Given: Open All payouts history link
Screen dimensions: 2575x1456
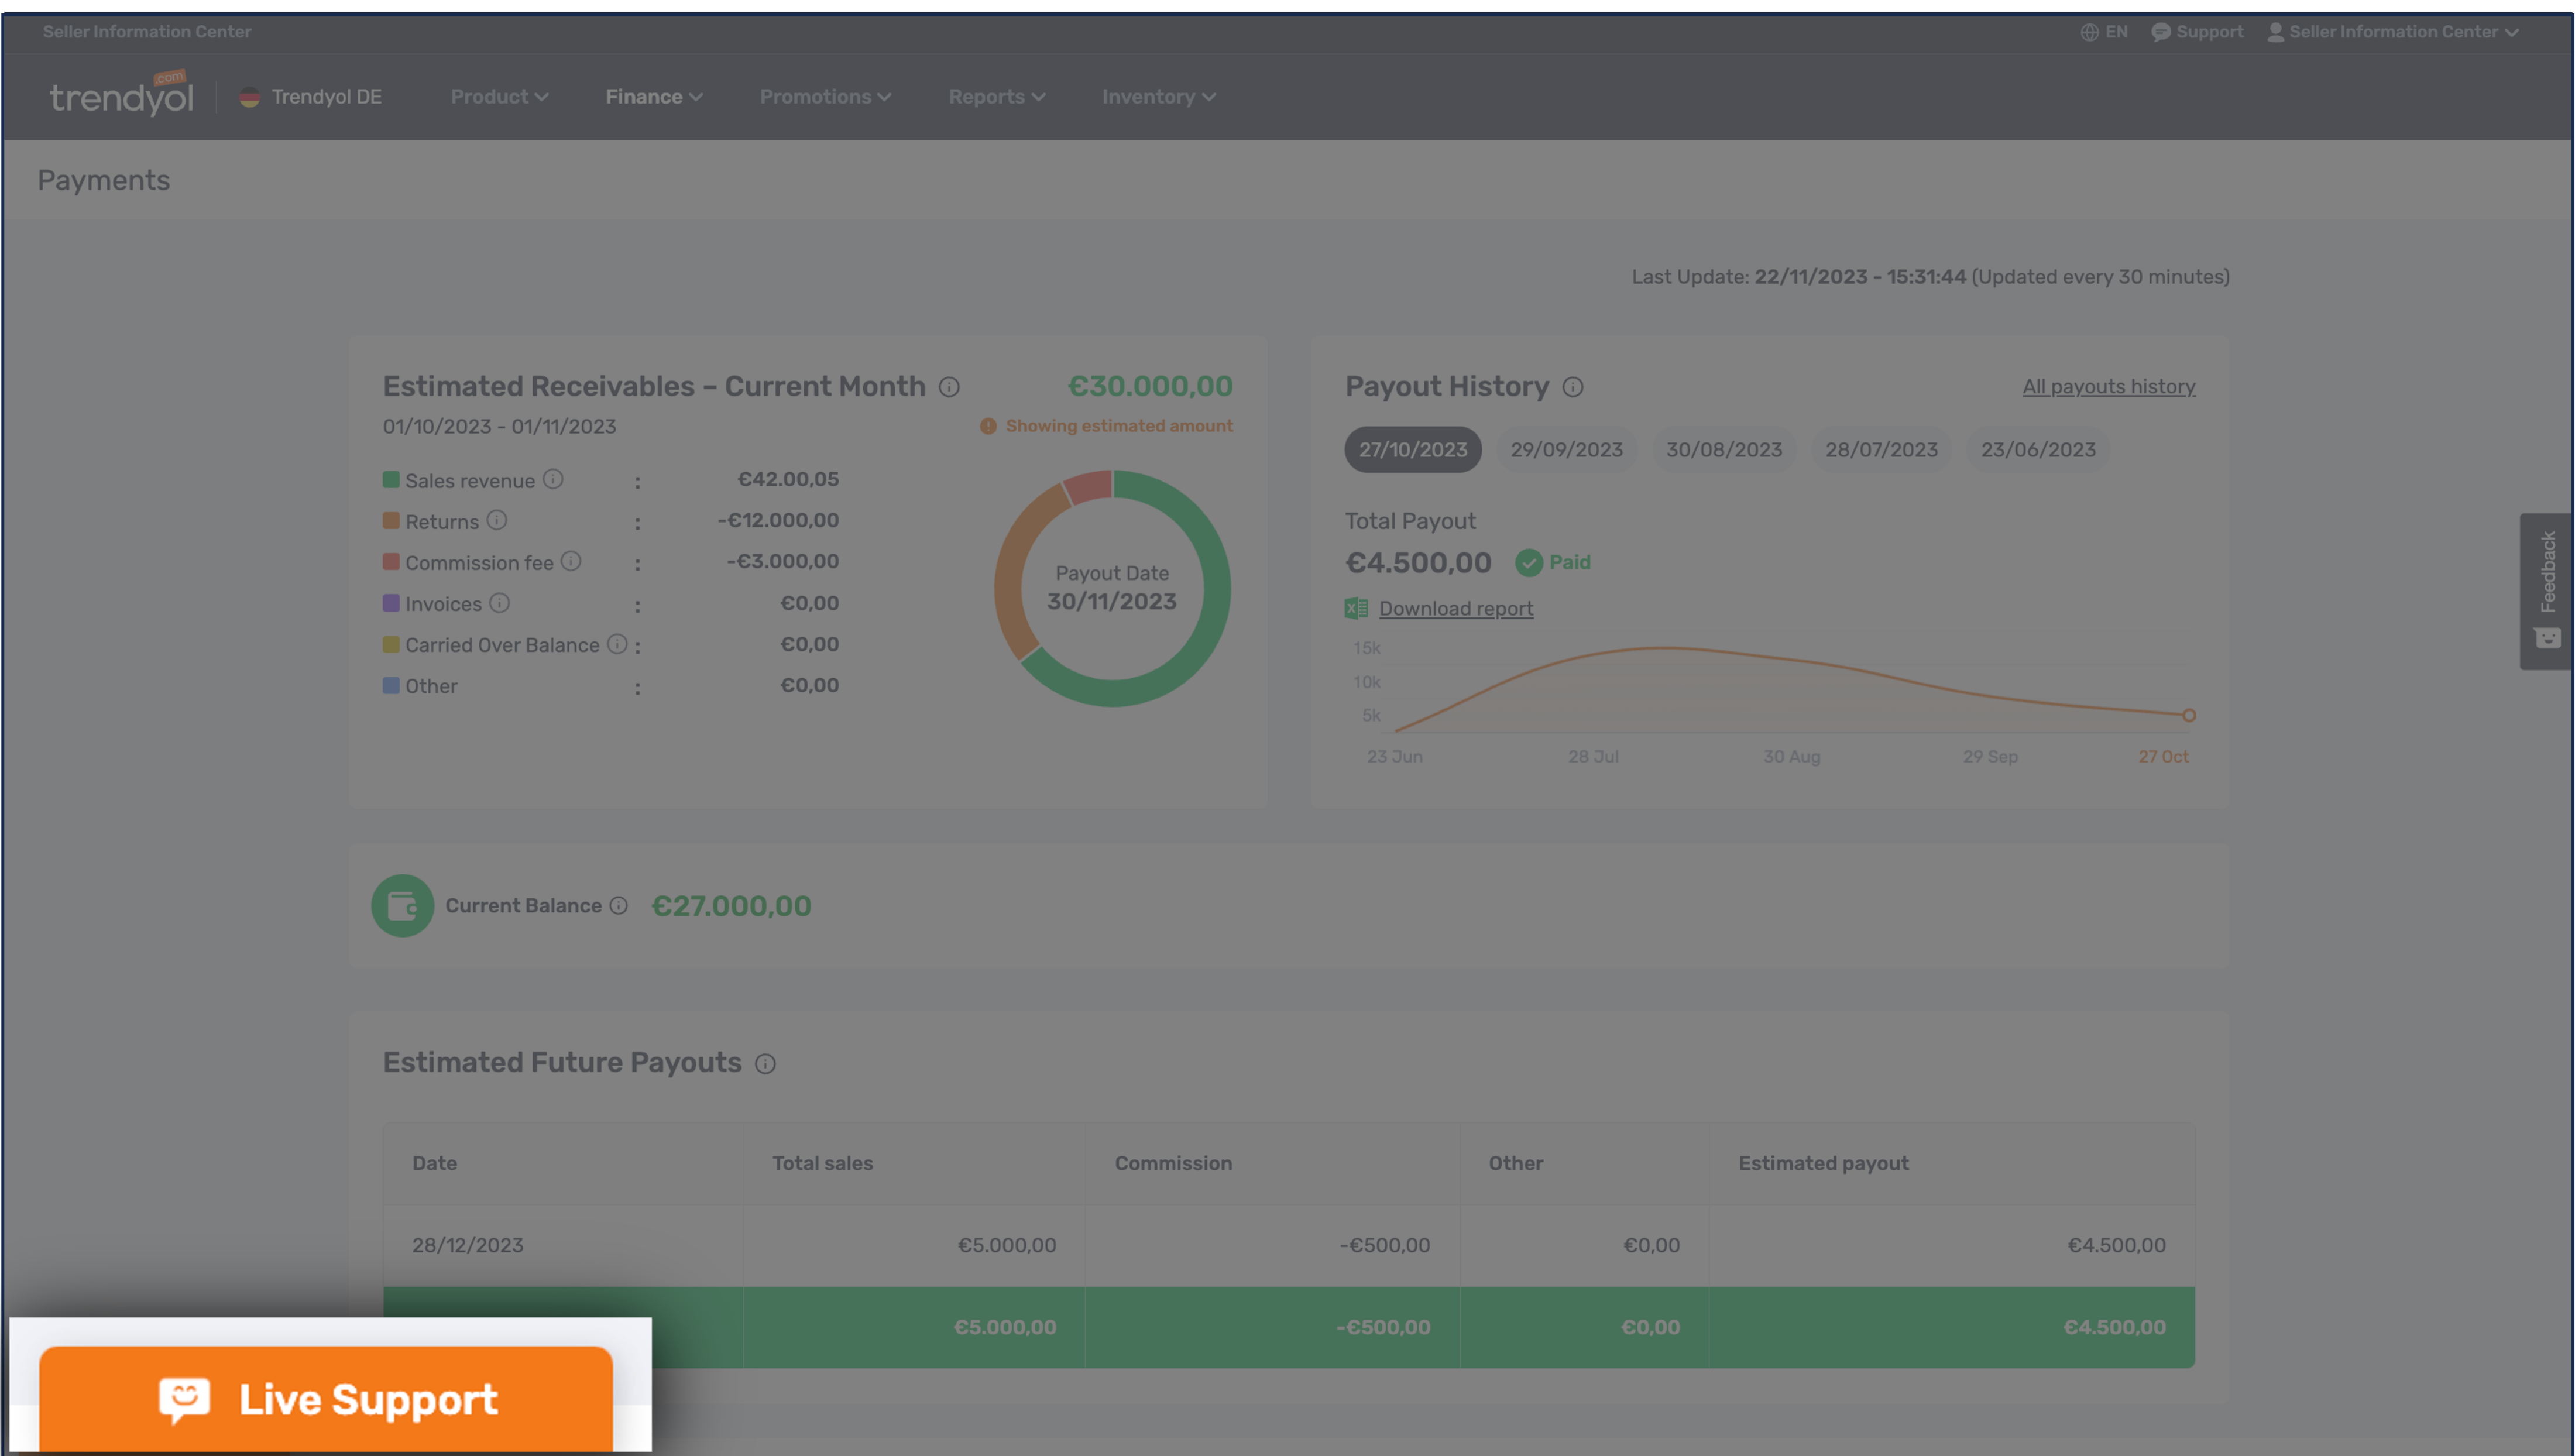Looking at the screenshot, I should 2108,387.
